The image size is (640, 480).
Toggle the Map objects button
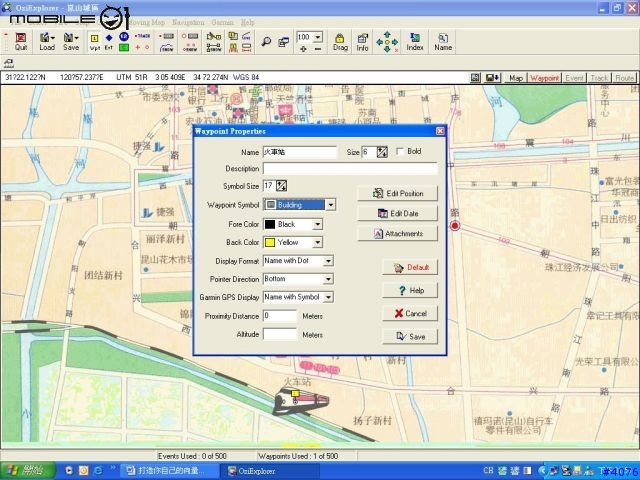[516, 78]
